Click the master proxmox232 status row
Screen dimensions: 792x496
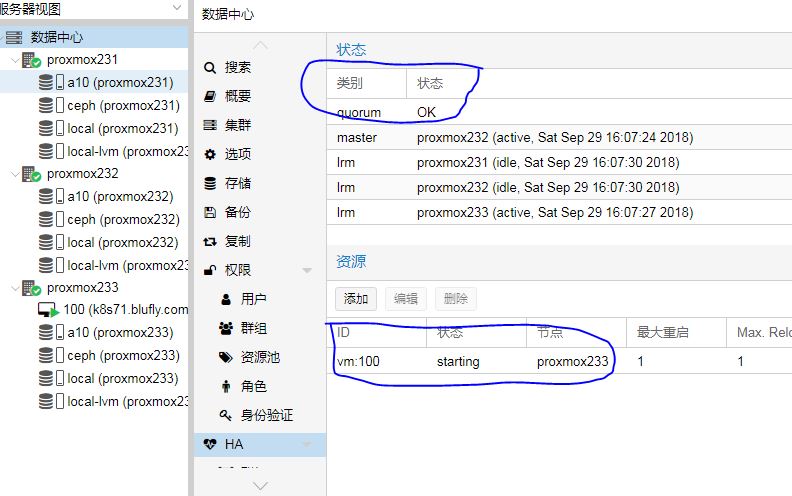(x=559, y=137)
